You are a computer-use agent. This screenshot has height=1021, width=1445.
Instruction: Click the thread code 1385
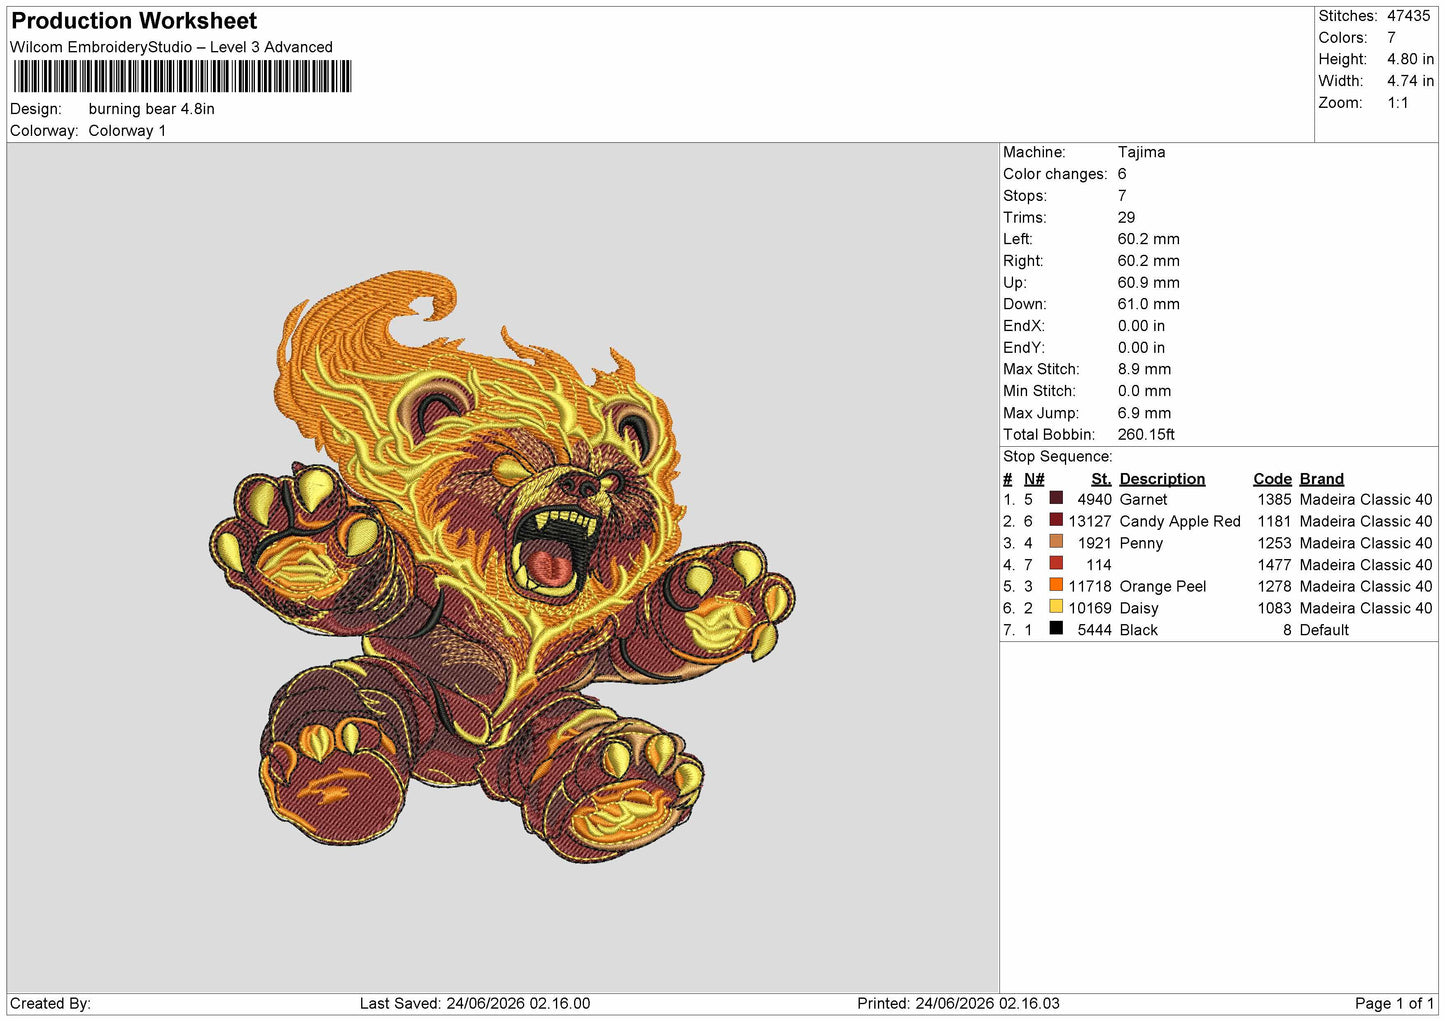click(1274, 500)
